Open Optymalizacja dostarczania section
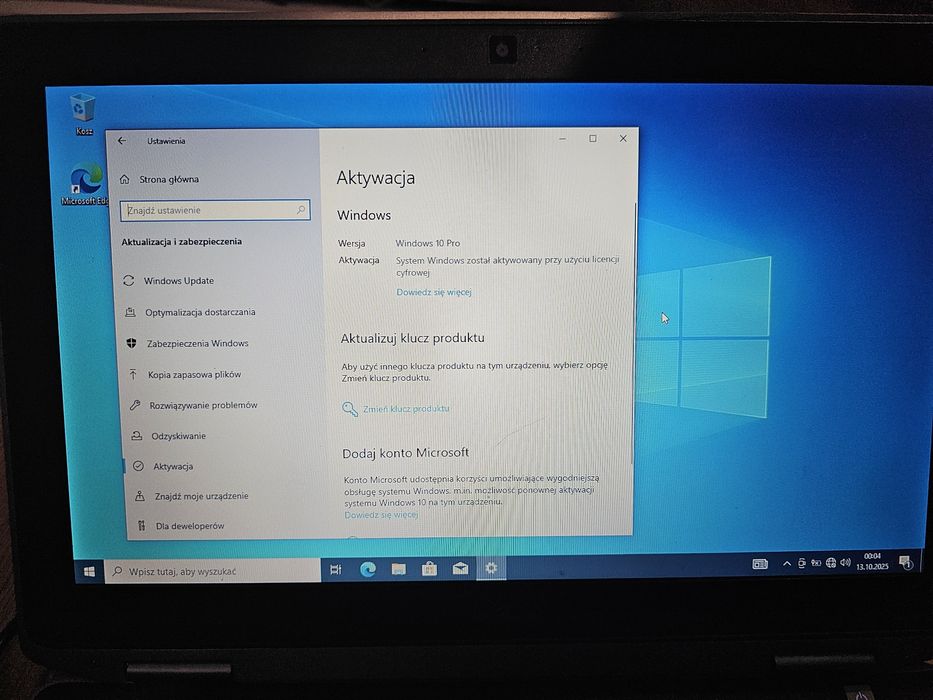The height and width of the screenshot is (700, 933). (x=190, y=312)
